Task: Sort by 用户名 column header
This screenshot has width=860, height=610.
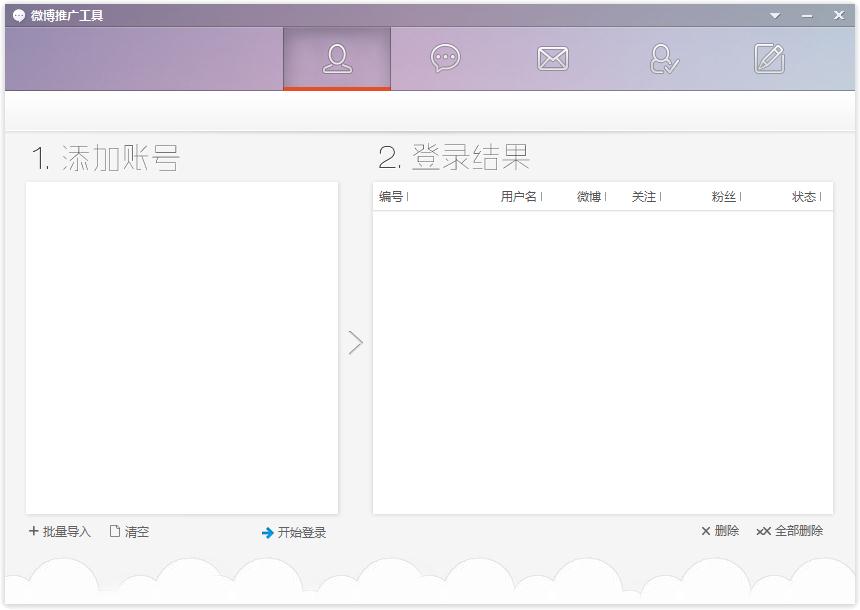Action: tap(519, 197)
